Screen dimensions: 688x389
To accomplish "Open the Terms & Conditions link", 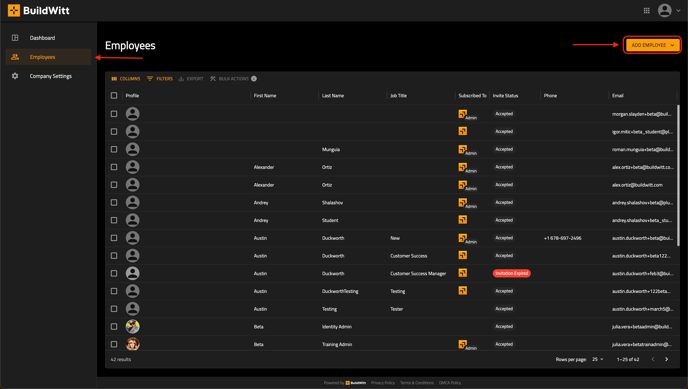I will [x=416, y=383].
